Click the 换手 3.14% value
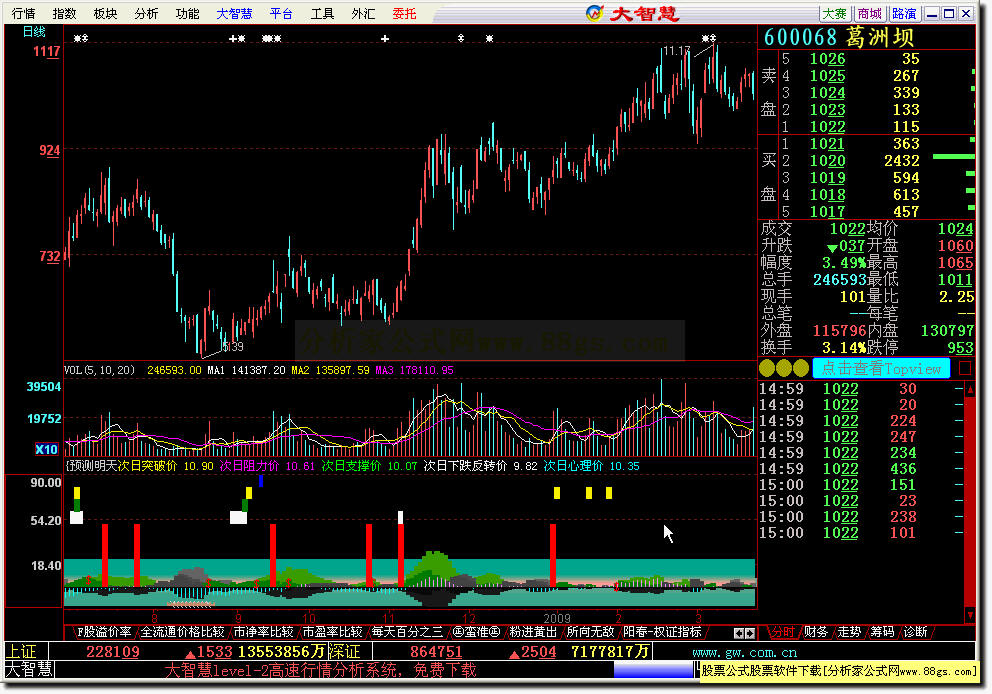Viewport: 992px width, 694px height. click(x=843, y=347)
